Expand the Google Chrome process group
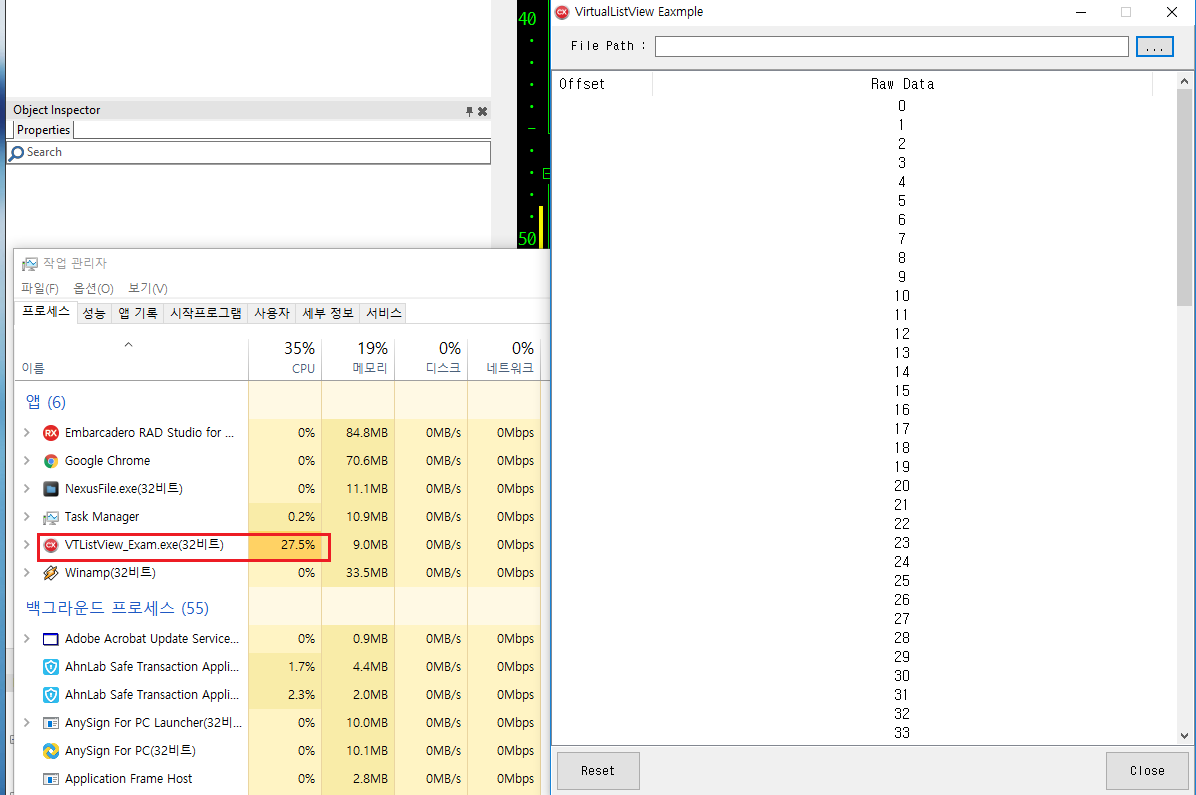Screen dimensions: 1196x795 click(27, 461)
